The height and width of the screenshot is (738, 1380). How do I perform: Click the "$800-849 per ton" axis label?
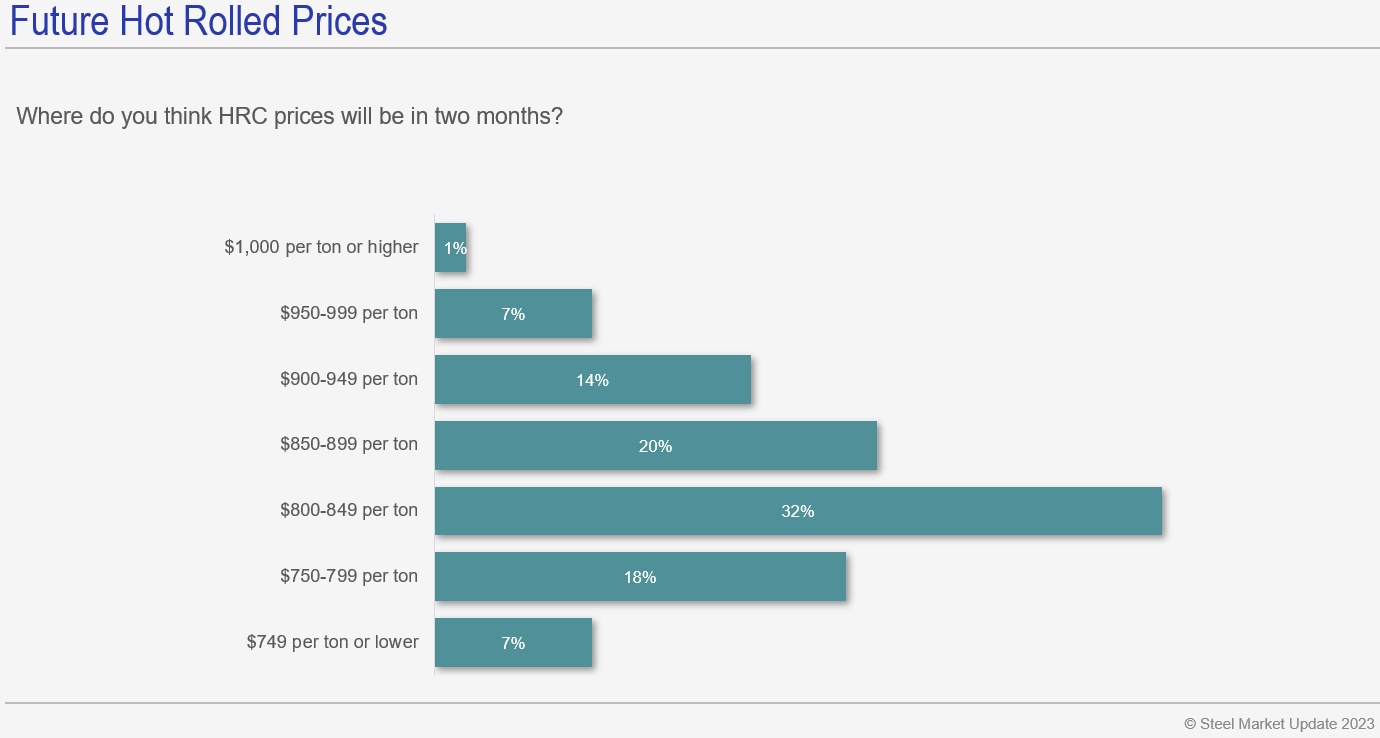tap(349, 511)
